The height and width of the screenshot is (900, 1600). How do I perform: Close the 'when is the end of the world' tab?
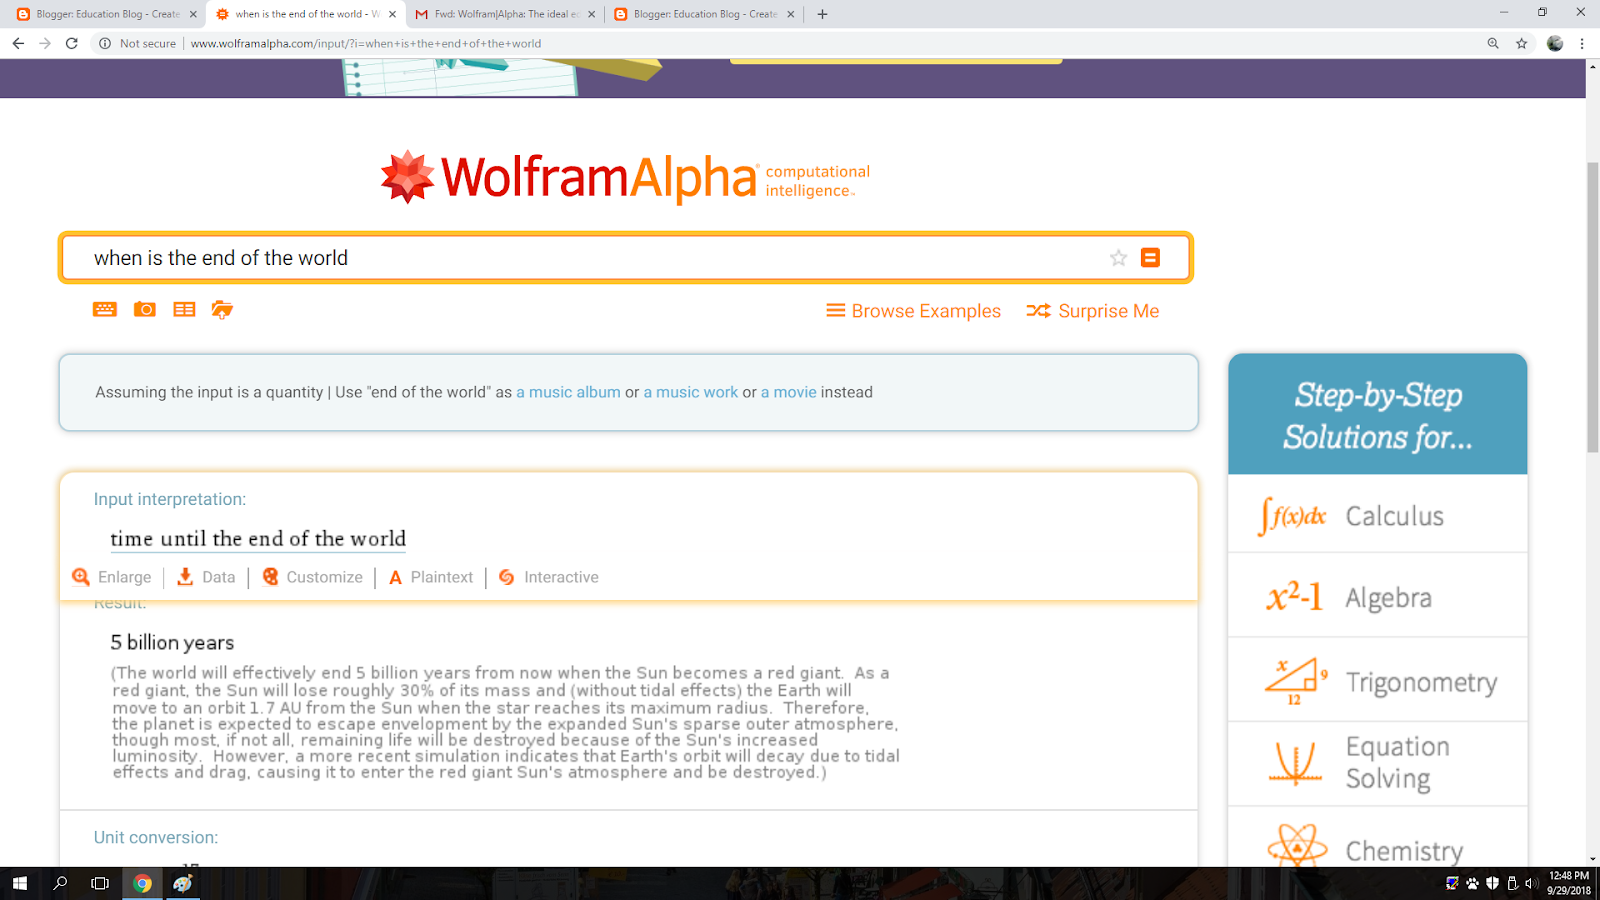pyautogui.click(x=392, y=14)
